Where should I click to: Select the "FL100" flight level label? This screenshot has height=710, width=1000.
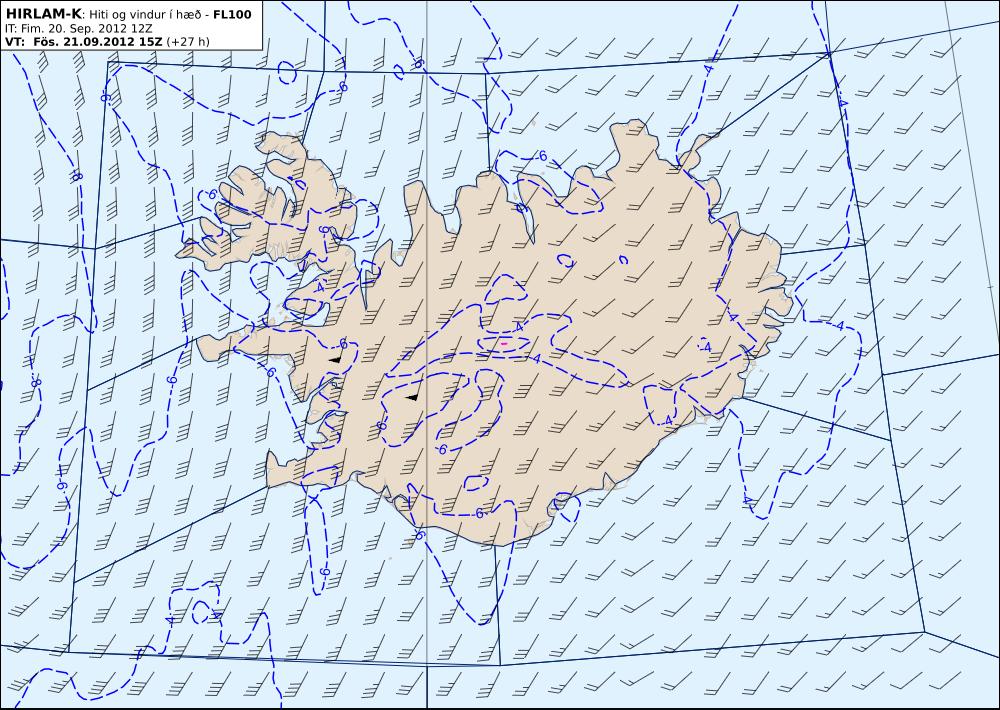232,14
